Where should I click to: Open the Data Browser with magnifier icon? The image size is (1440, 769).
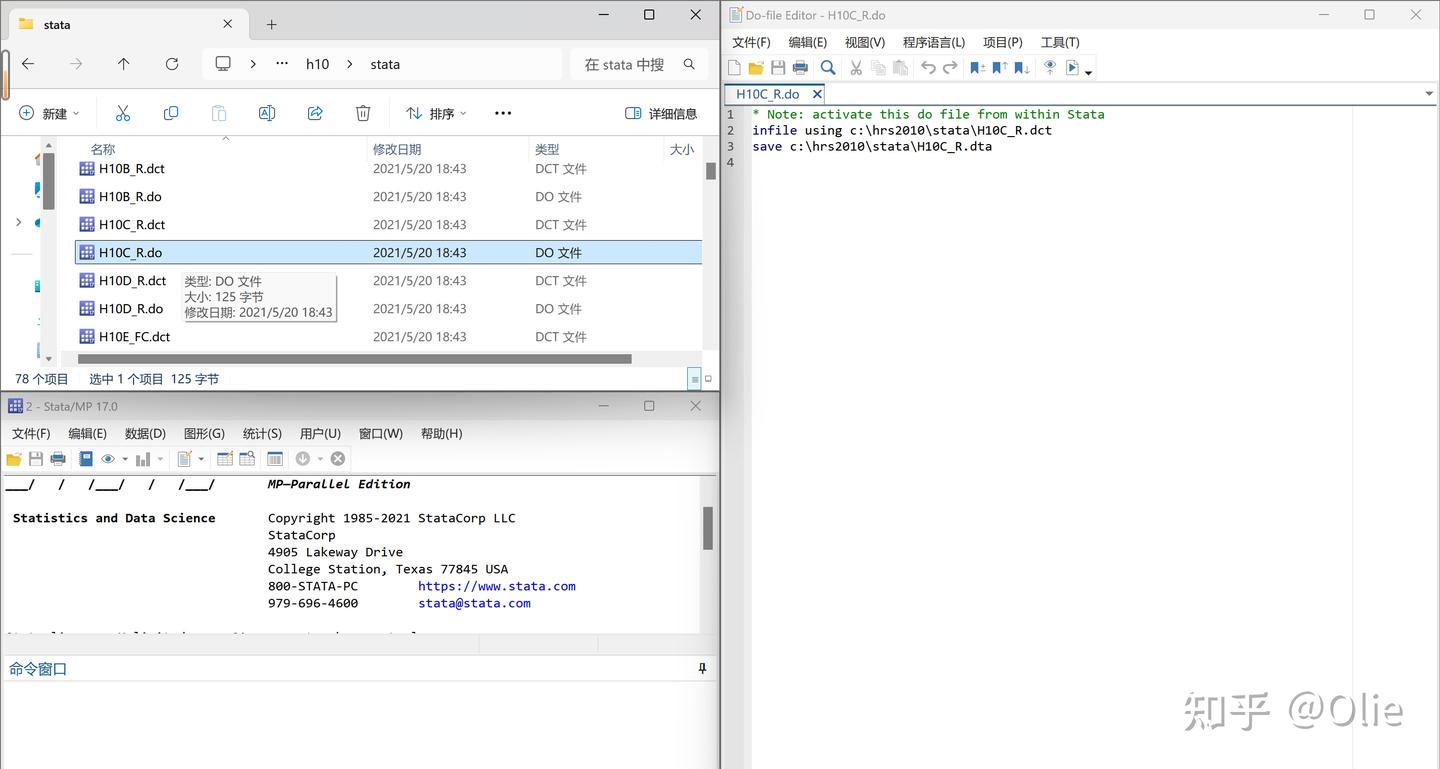pyautogui.click(x=247, y=459)
